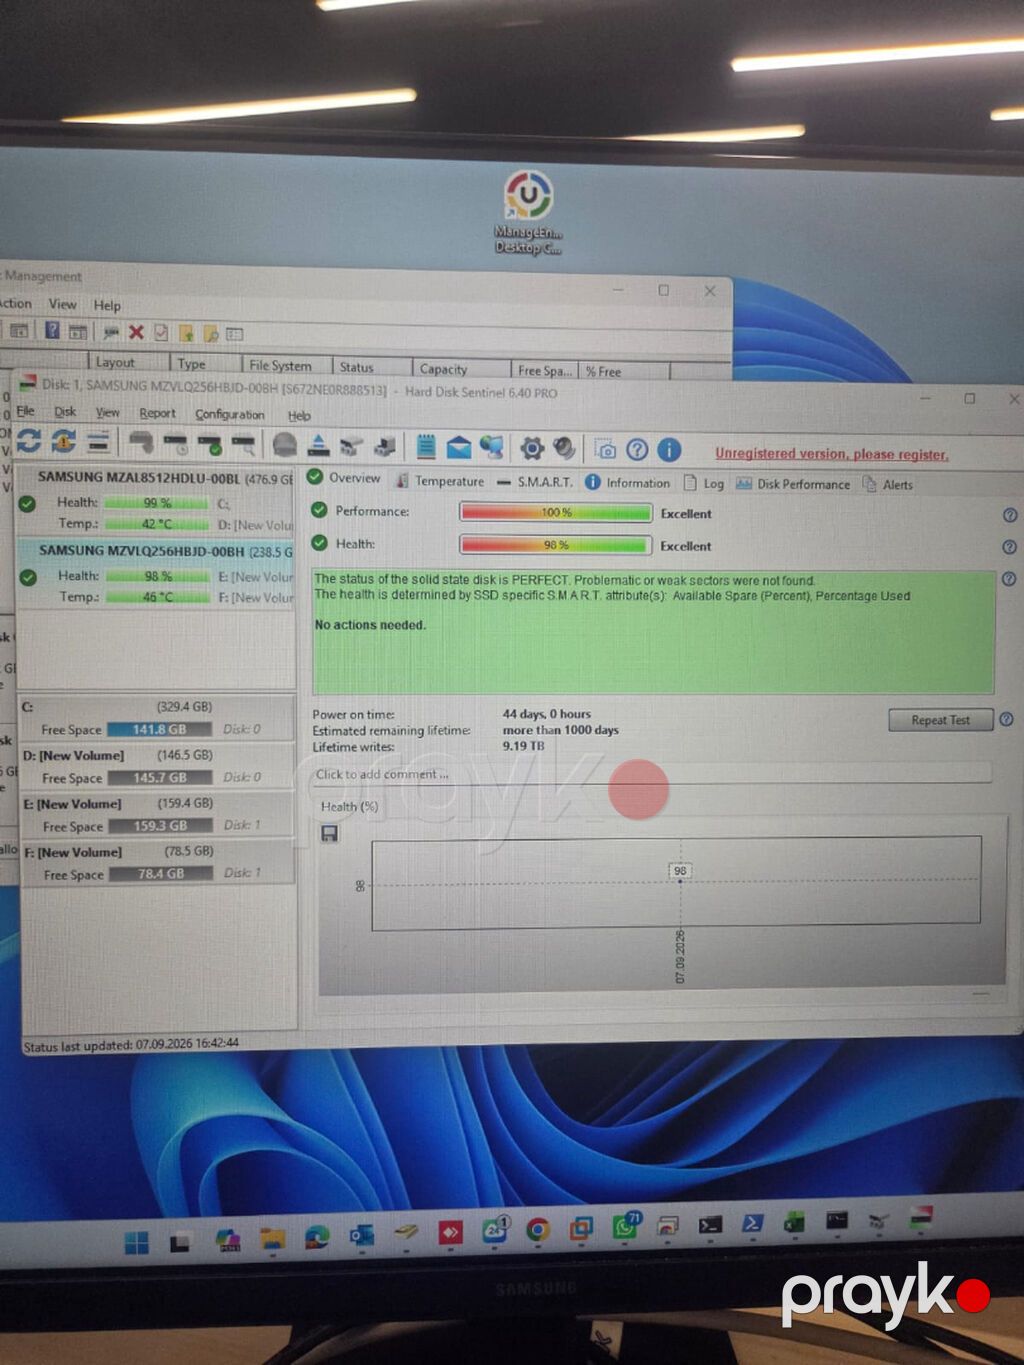Click help icon beside the status text box

pyautogui.click(x=1009, y=579)
